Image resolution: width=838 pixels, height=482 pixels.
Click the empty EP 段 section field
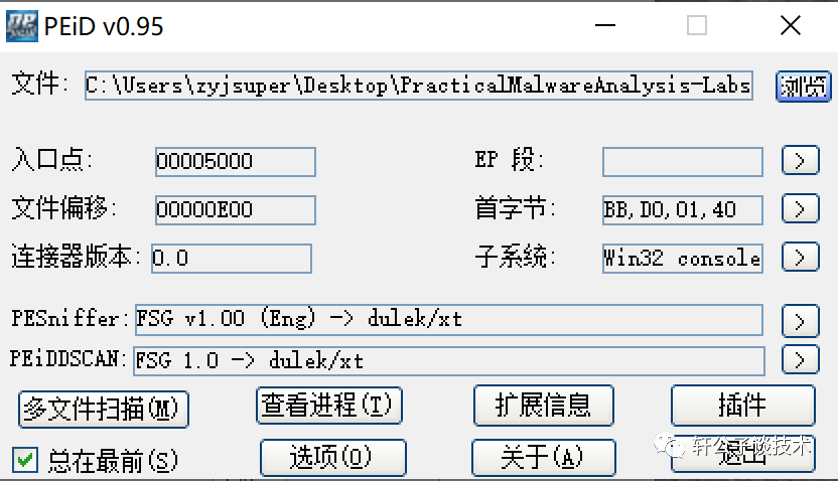682,162
